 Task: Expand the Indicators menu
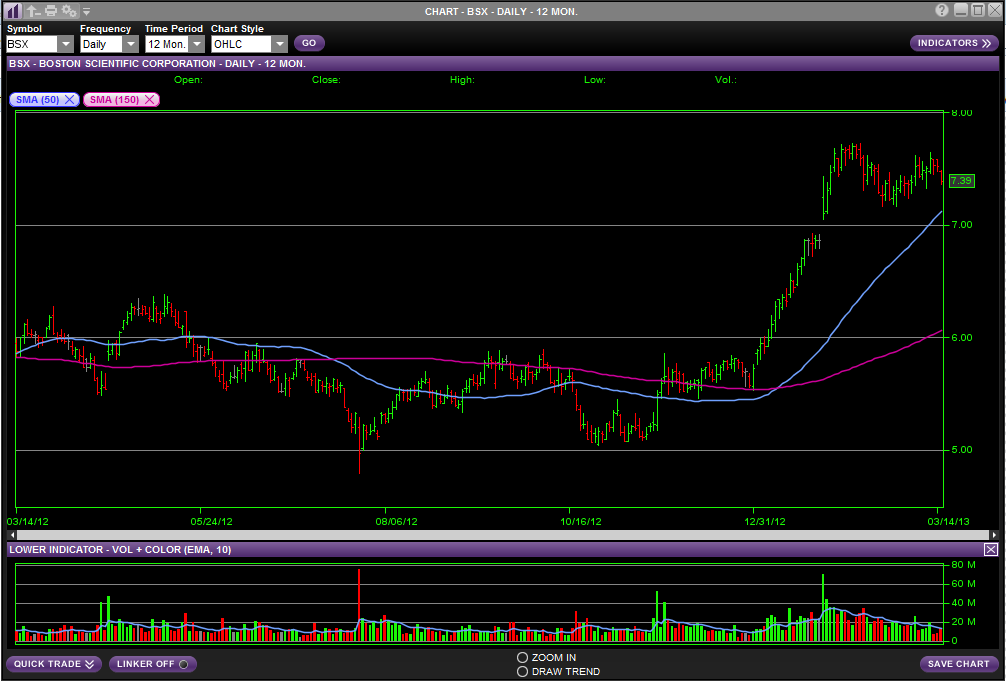954,43
